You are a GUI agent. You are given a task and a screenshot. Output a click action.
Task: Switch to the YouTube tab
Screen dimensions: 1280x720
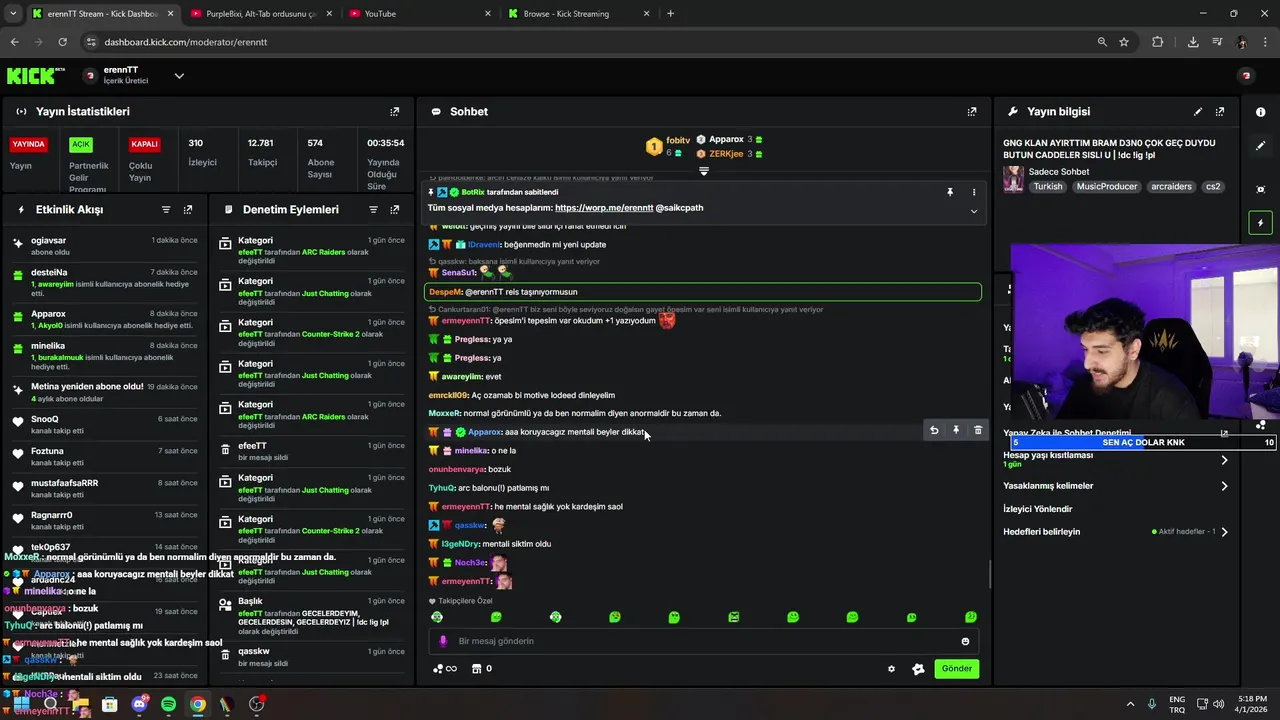420,14
